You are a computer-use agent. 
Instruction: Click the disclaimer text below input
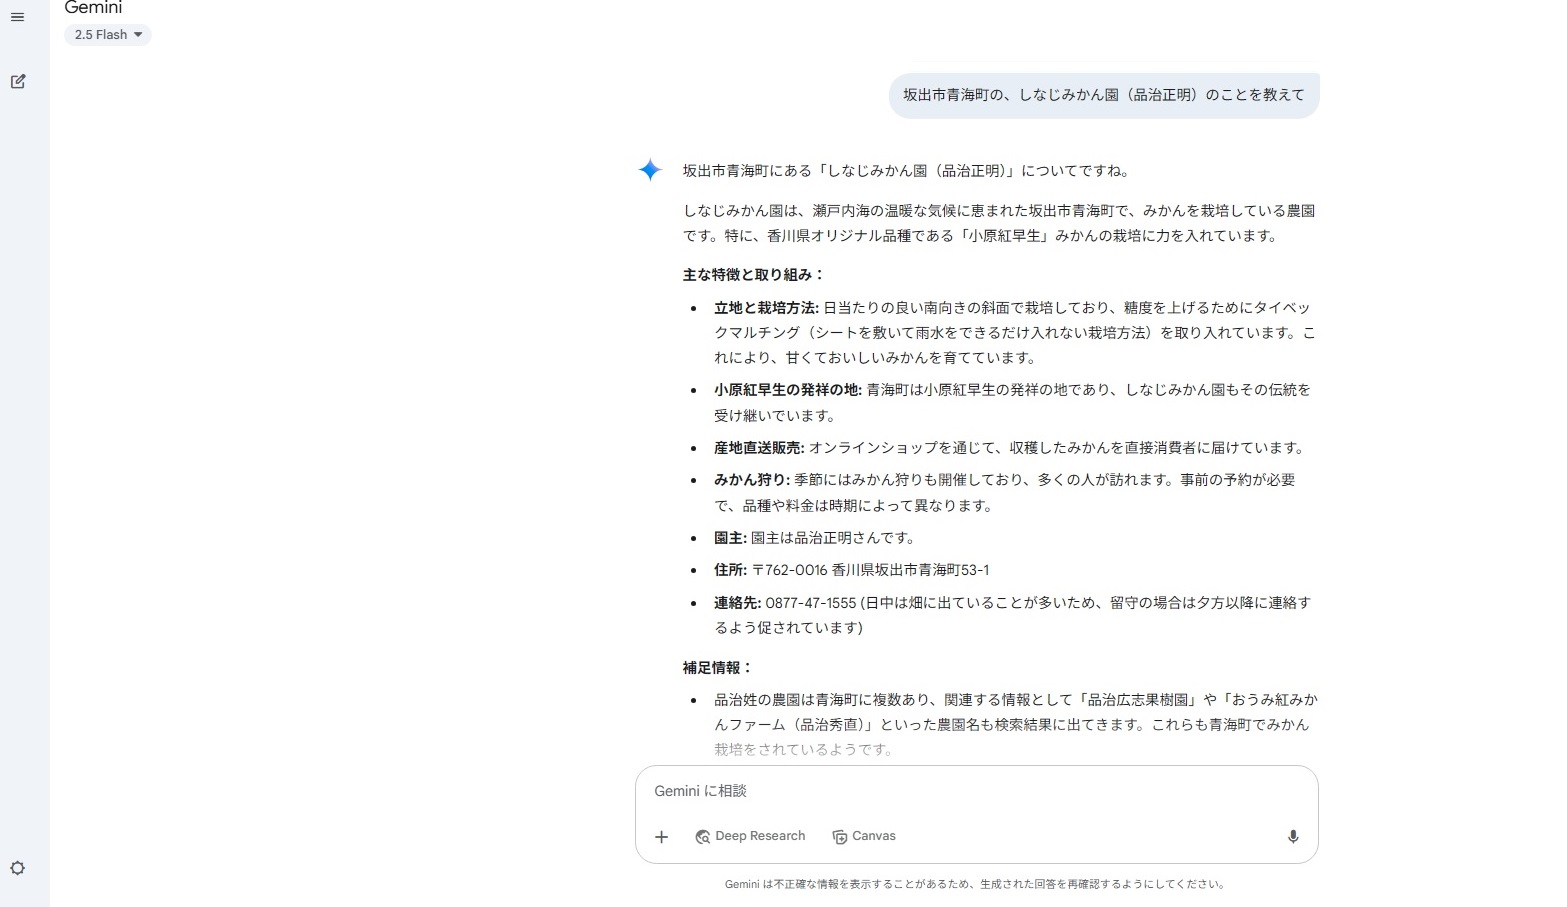click(x=975, y=884)
